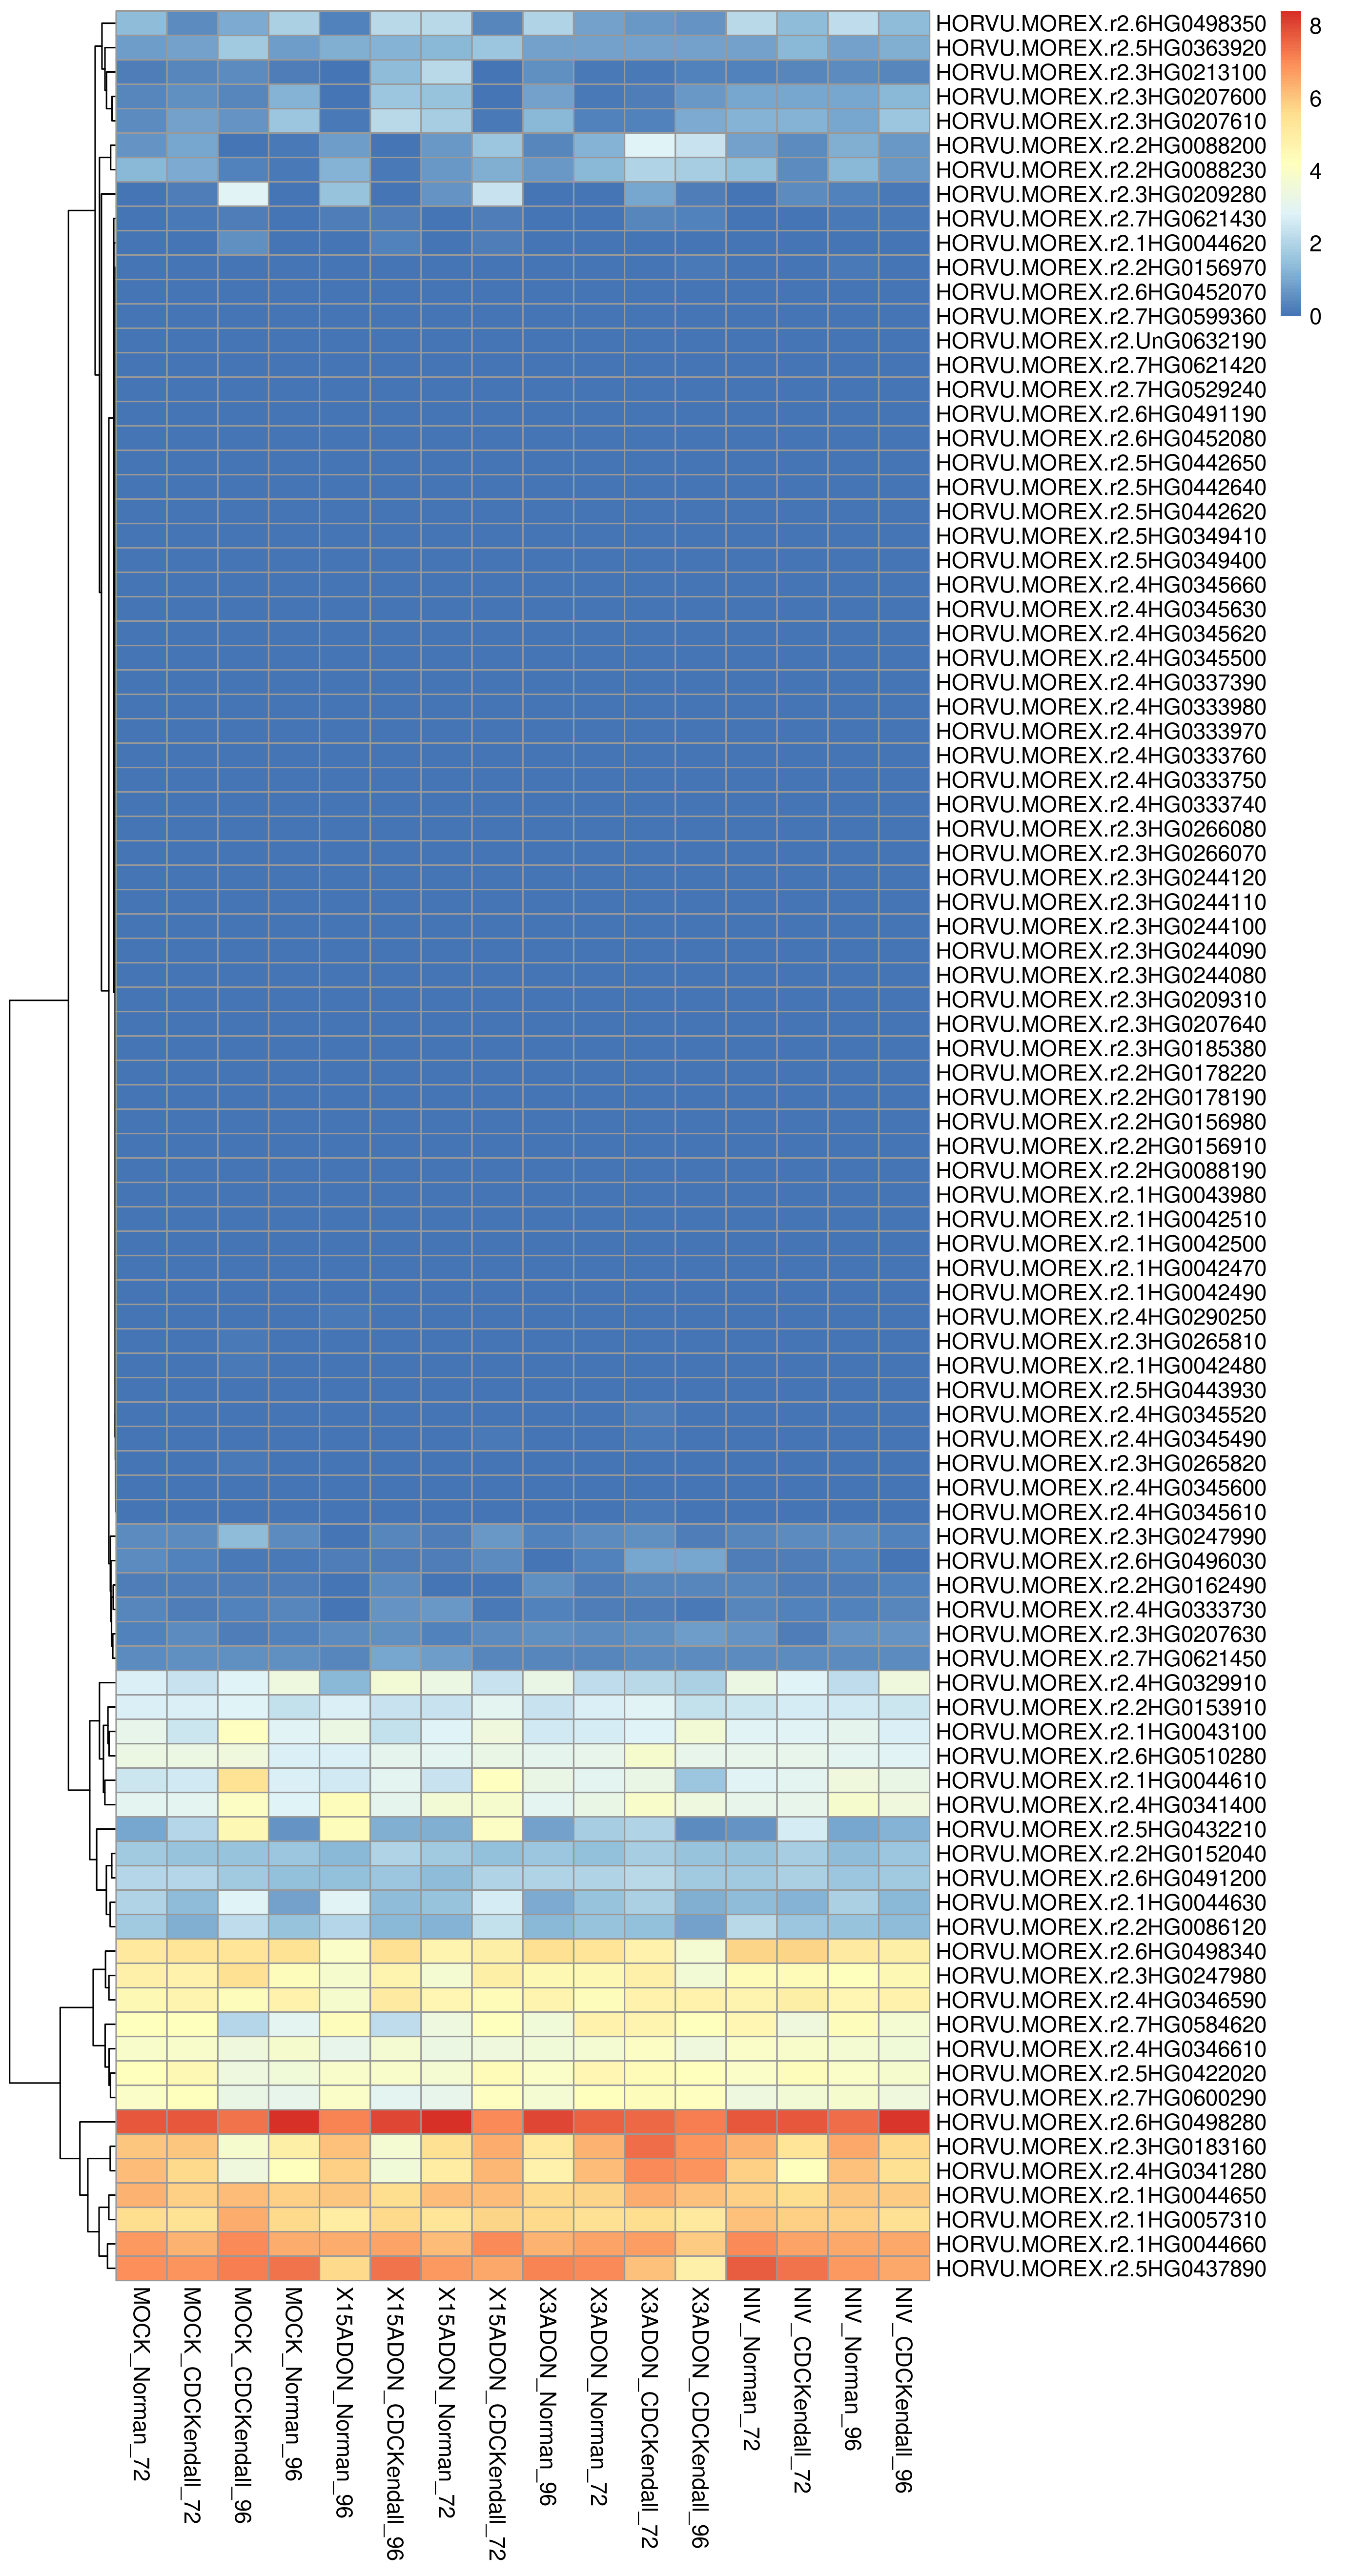Select column label X3ADON_CDCKendall_96
The width and height of the screenshot is (1349, 2576).
point(701,2416)
